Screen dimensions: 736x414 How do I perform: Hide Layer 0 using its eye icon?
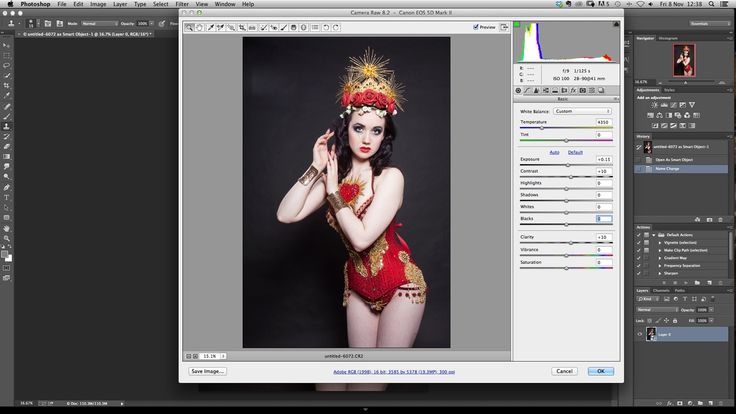click(640, 333)
